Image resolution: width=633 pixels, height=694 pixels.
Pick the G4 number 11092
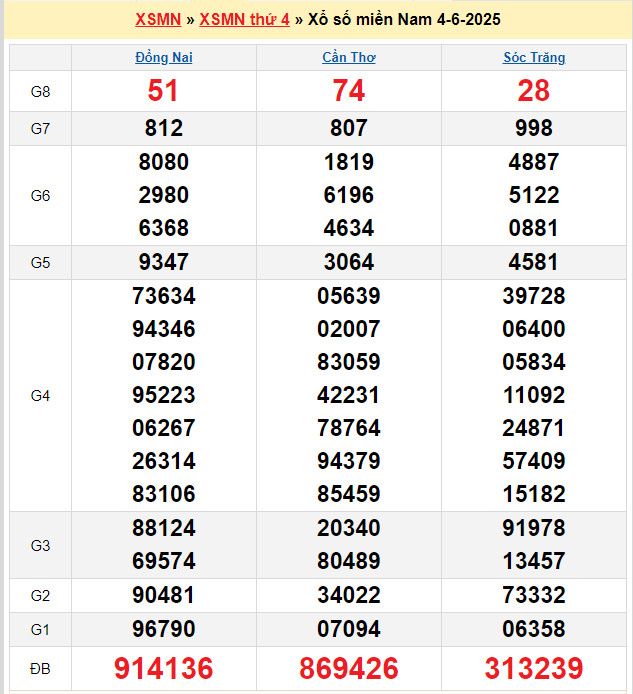[x=534, y=395]
